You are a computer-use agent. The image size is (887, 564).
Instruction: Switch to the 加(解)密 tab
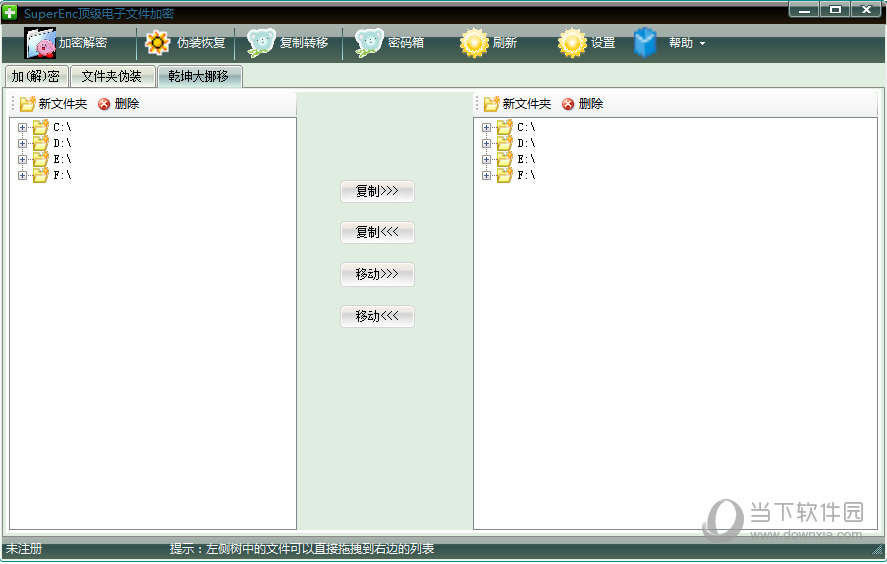click(36, 76)
